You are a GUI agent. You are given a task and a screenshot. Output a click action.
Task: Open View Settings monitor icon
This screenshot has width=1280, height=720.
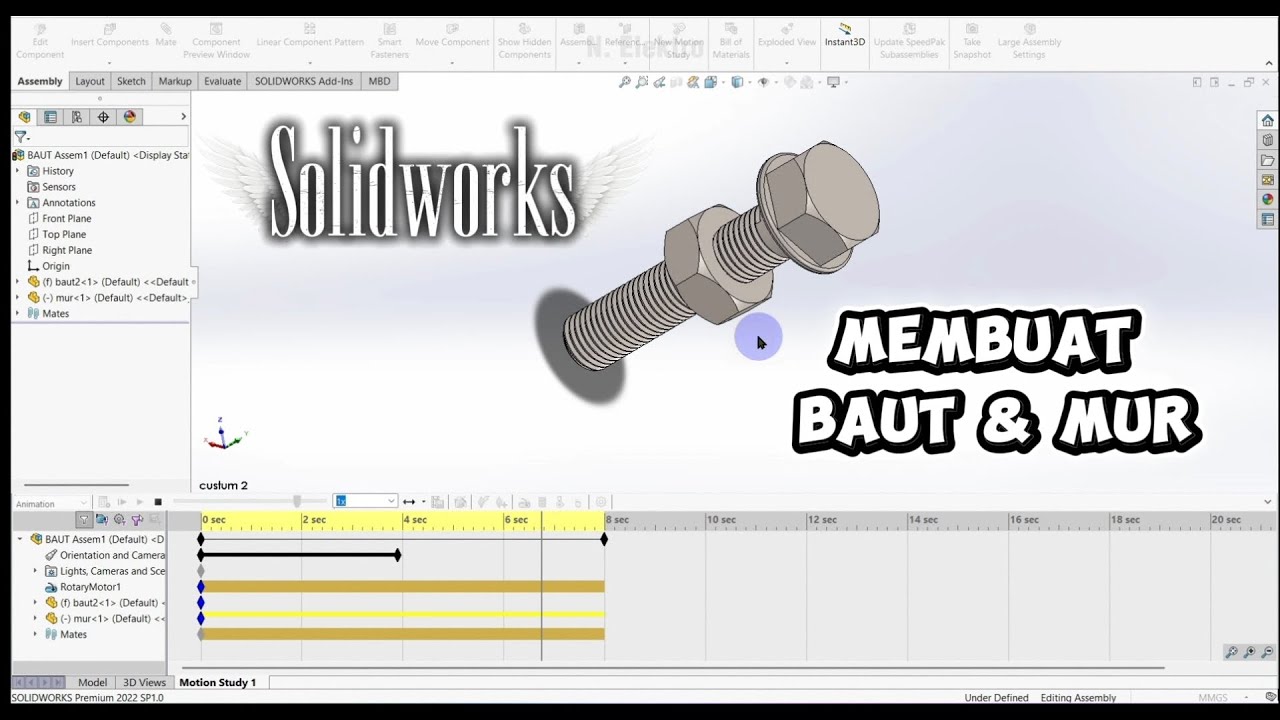tap(835, 82)
